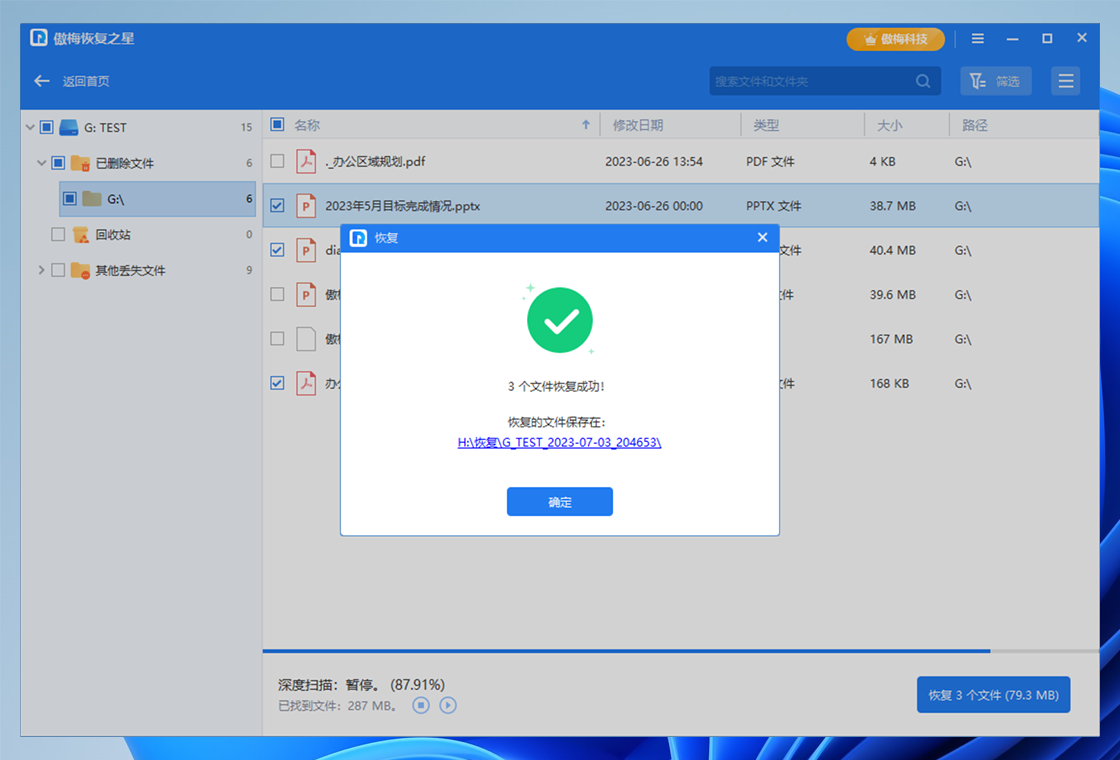
Task: Switch the view mode with the list icon
Action: [x=1066, y=81]
